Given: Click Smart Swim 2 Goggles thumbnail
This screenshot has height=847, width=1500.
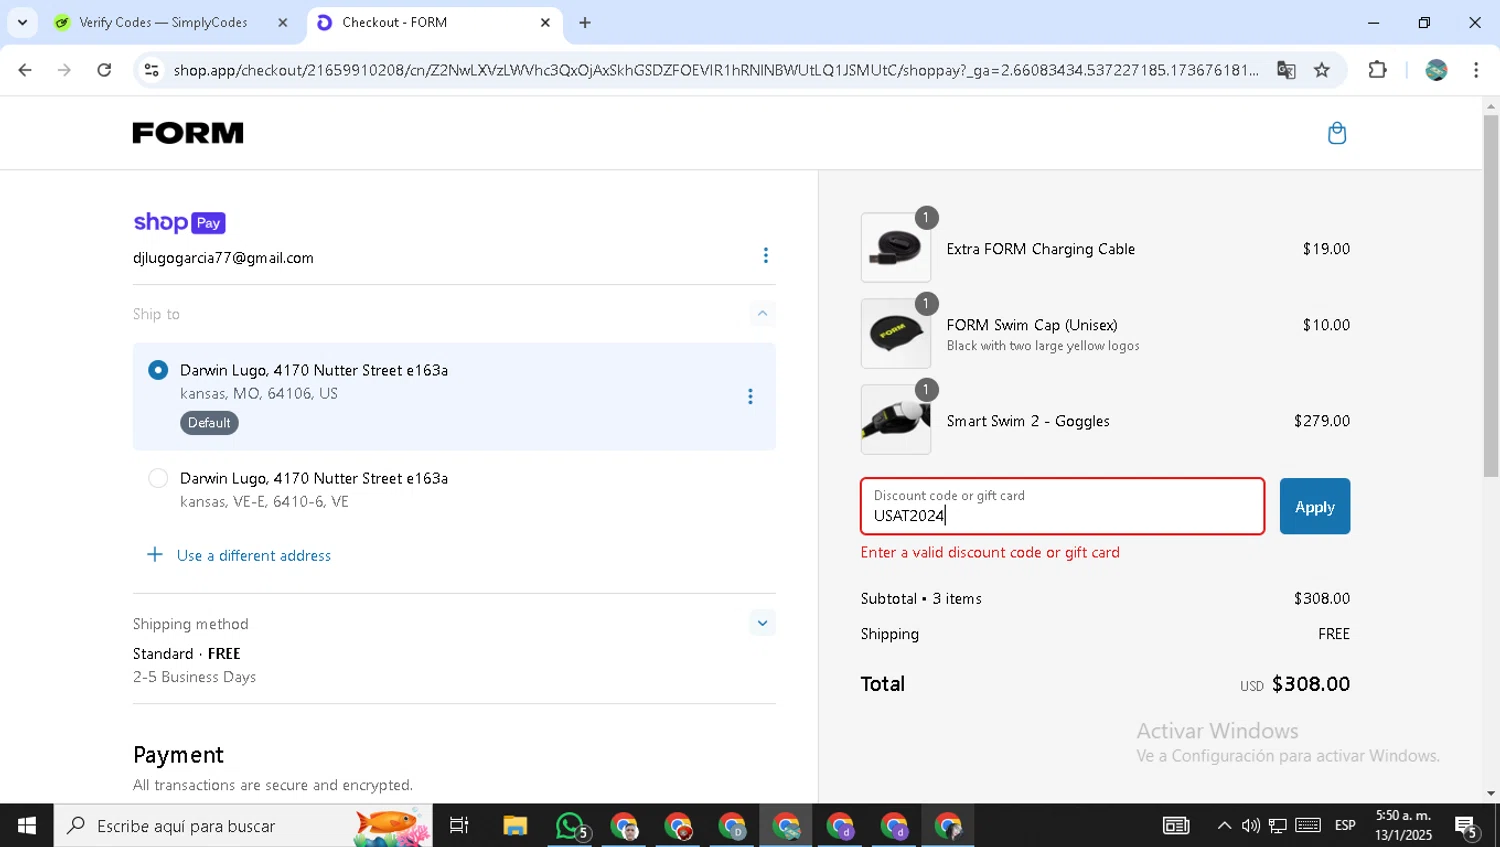Looking at the screenshot, I should (x=895, y=419).
